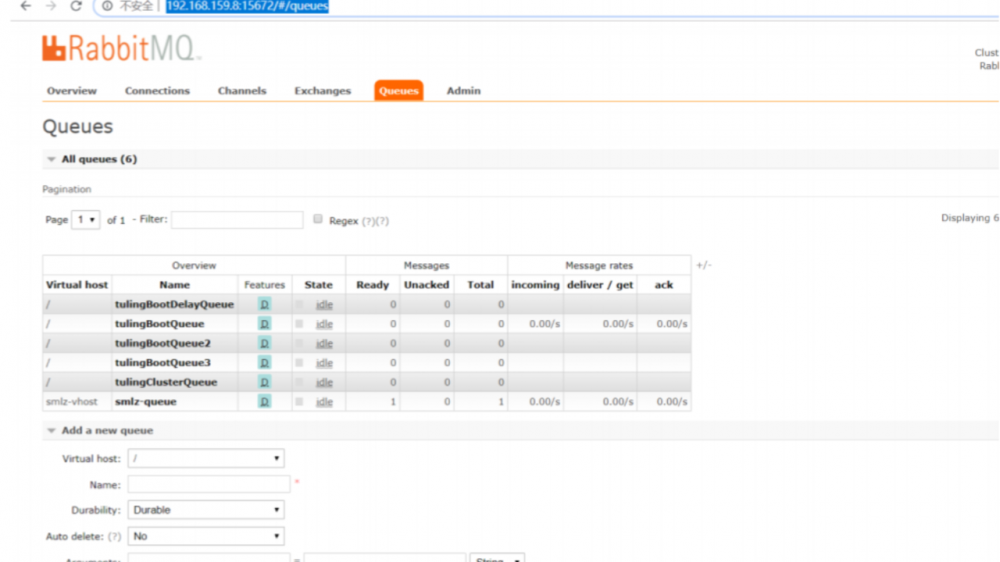Sort by Name column header
Image resolution: width=1000 pixels, height=562 pixels.
[x=174, y=285]
